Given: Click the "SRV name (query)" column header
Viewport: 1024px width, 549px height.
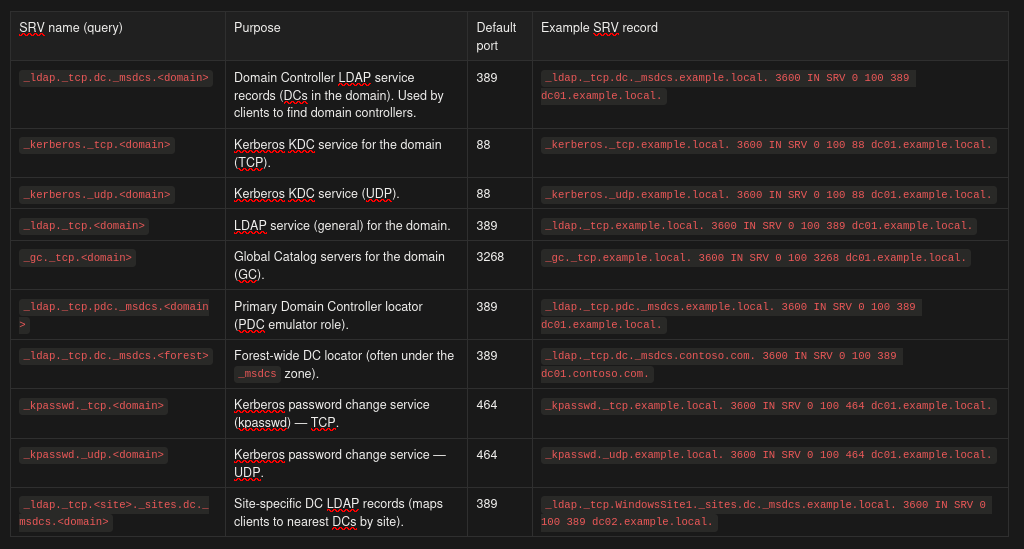Looking at the screenshot, I should pos(71,28).
